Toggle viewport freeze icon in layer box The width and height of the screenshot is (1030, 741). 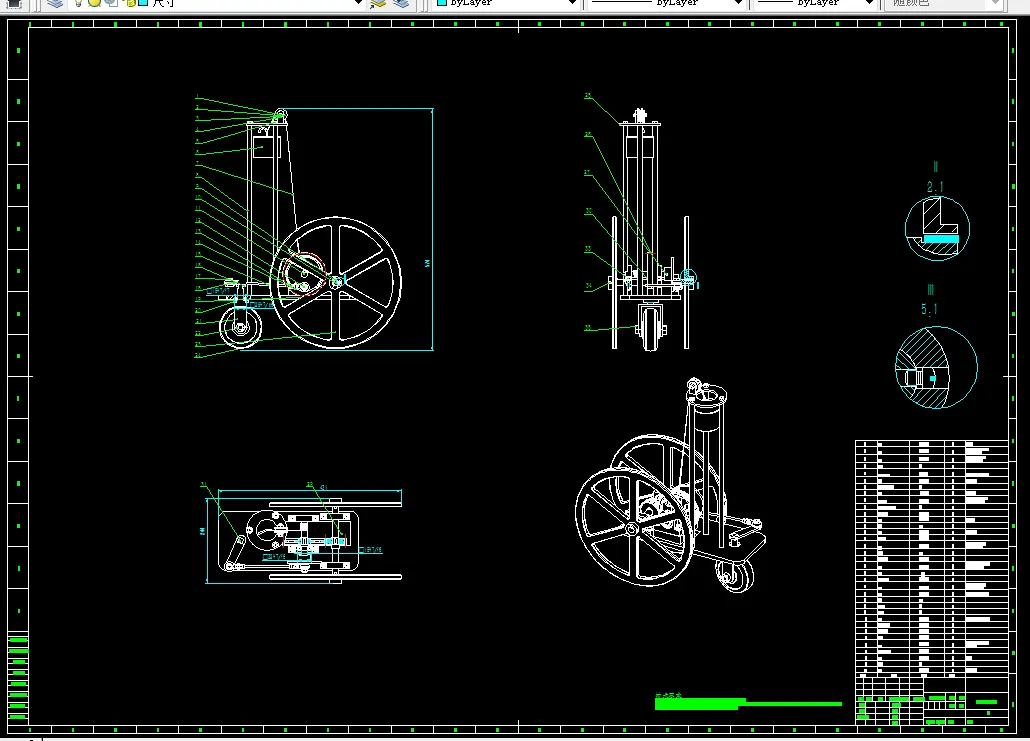point(111,3)
